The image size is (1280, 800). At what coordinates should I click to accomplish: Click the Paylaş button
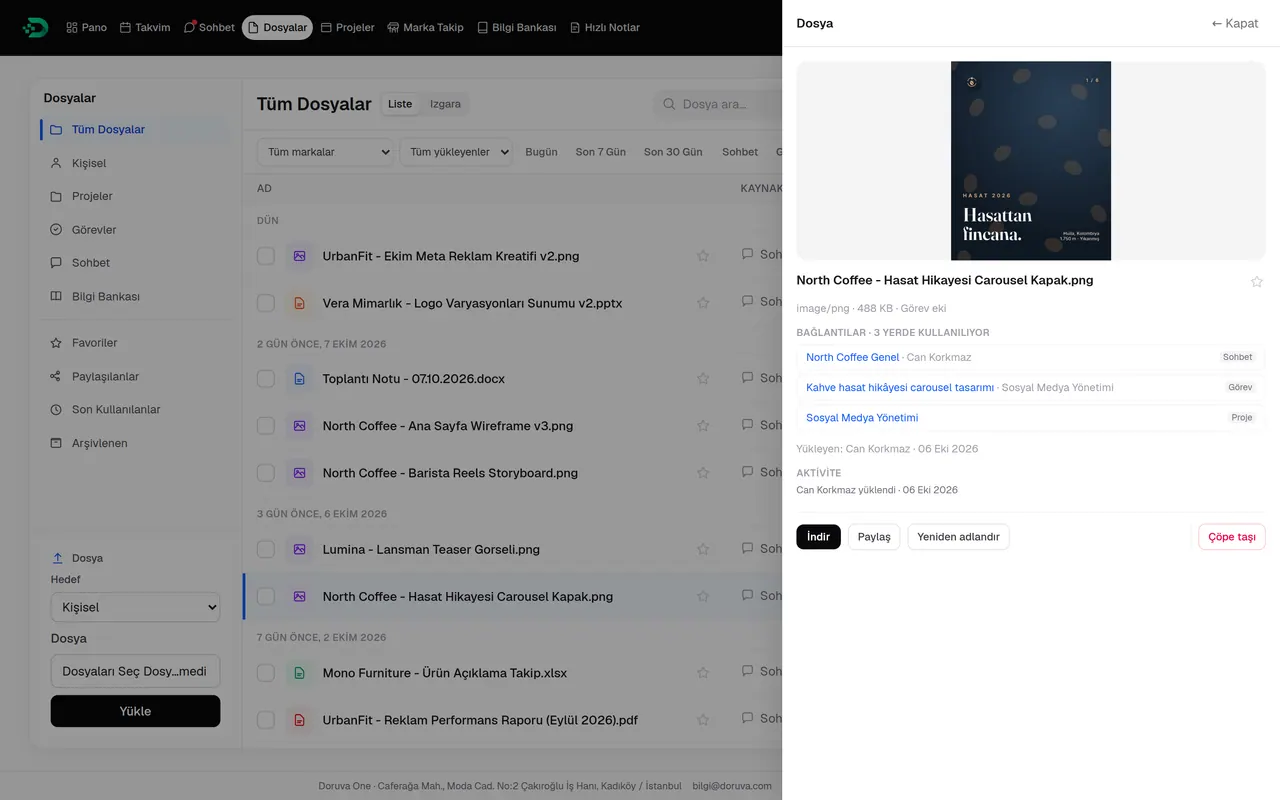(874, 537)
